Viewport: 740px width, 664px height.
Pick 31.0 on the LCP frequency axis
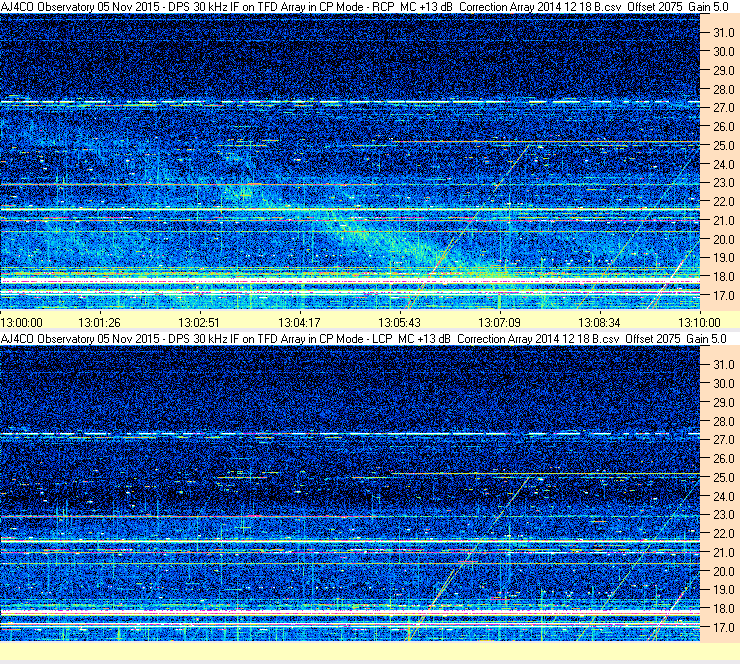[723, 365]
